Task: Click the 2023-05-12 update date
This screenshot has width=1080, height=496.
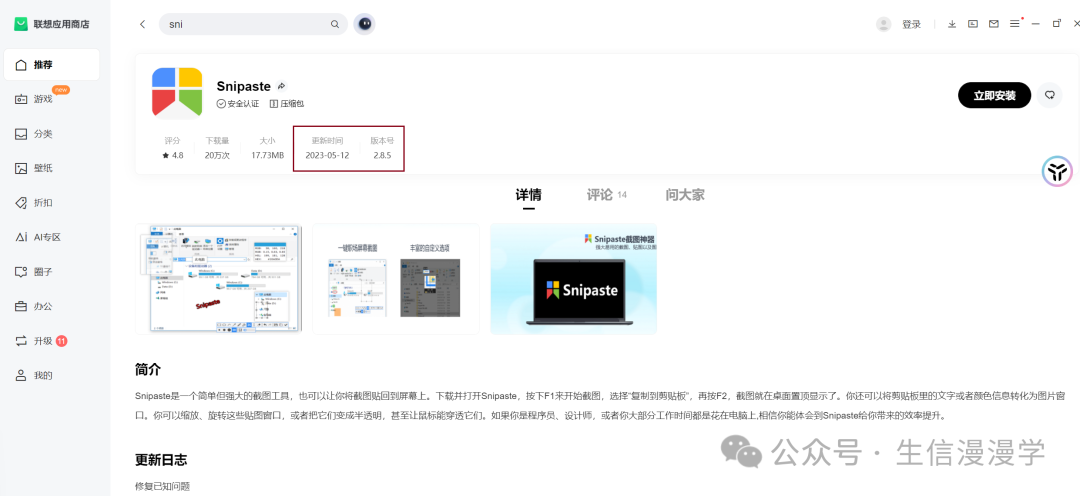Action: click(x=327, y=156)
